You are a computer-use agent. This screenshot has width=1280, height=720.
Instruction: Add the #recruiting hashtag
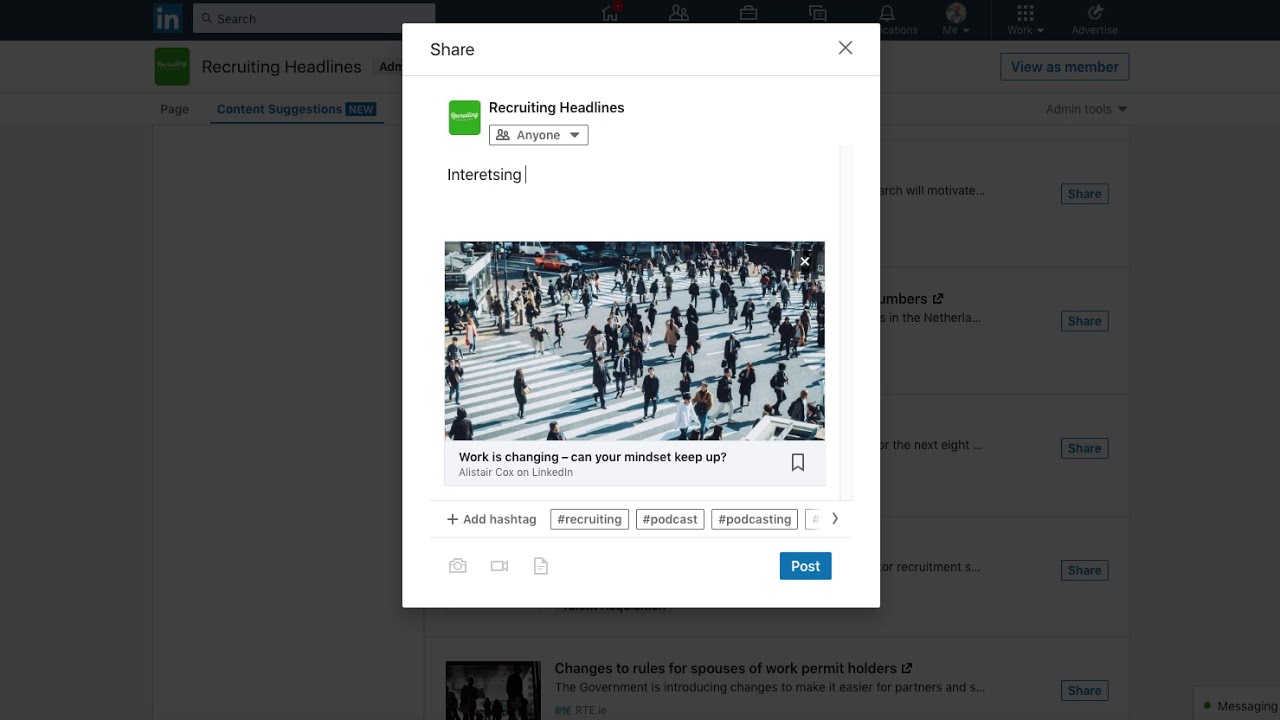coord(590,519)
